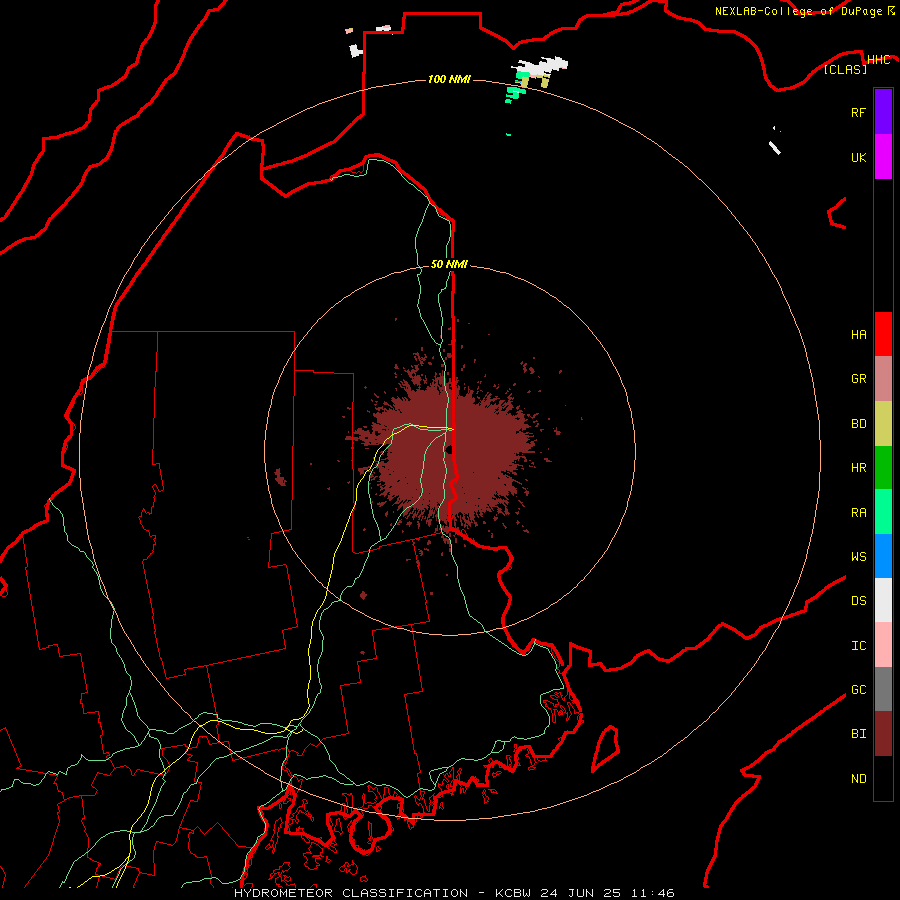900x900 pixels.
Task: Click the GC gray legend swatch
Action: (x=883, y=689)
